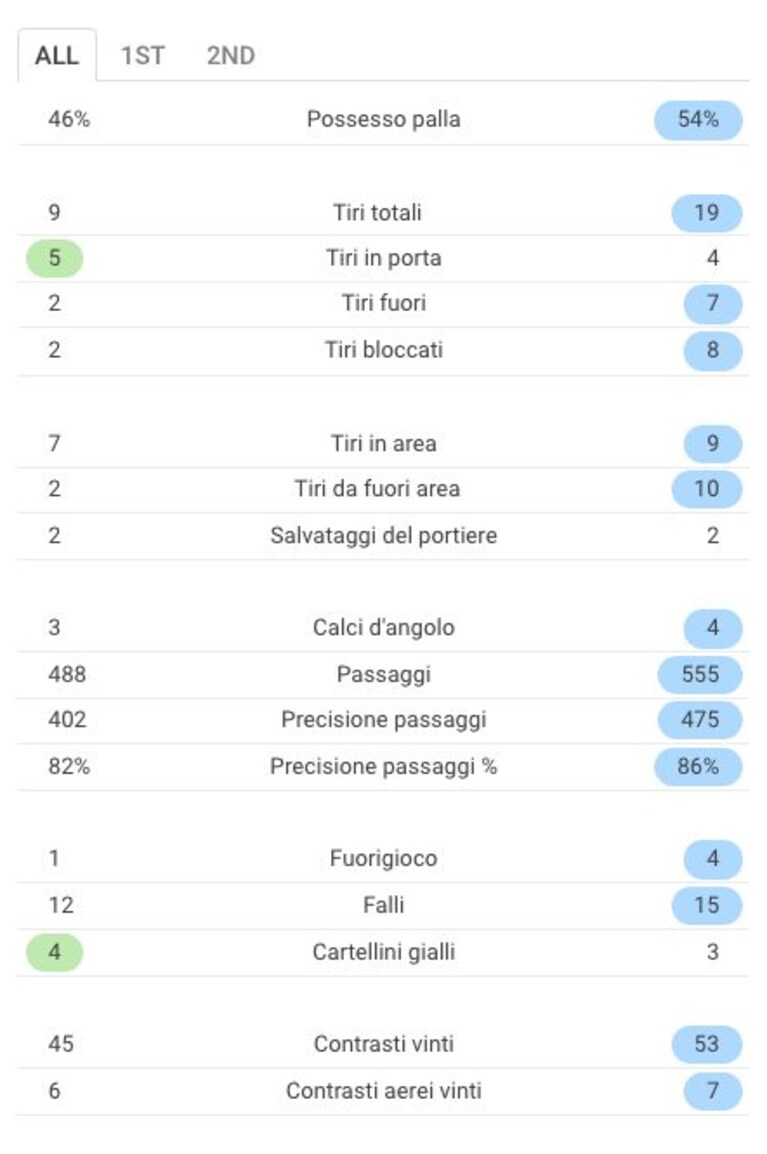Click the green 5 Tiri in porta badge
The width and height of the screenshot is (767, 1154).
[54, 258]
